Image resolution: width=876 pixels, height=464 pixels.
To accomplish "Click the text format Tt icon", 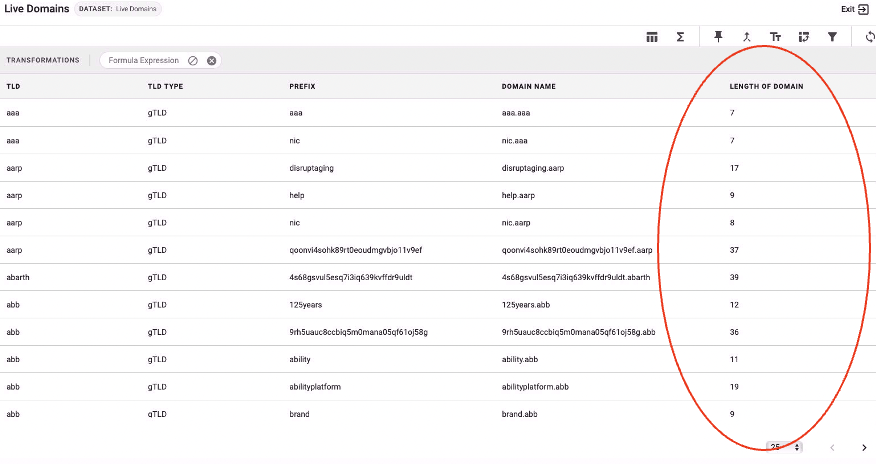I will [x=775, y=37].
